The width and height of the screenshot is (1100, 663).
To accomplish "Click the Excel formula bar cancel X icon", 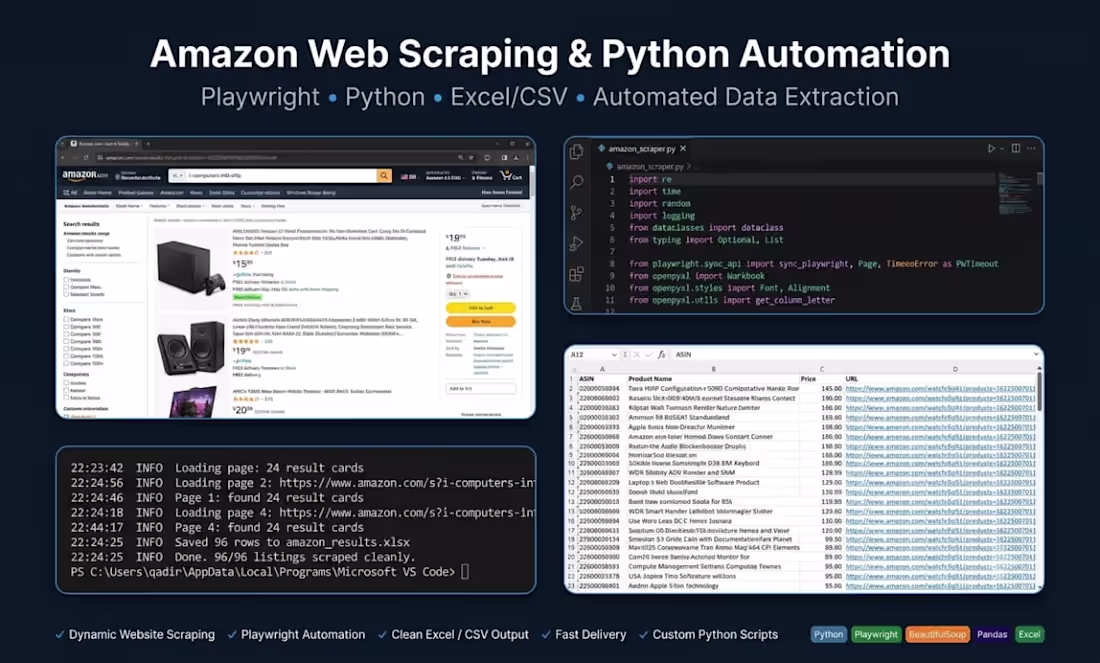I will (637, 355).
